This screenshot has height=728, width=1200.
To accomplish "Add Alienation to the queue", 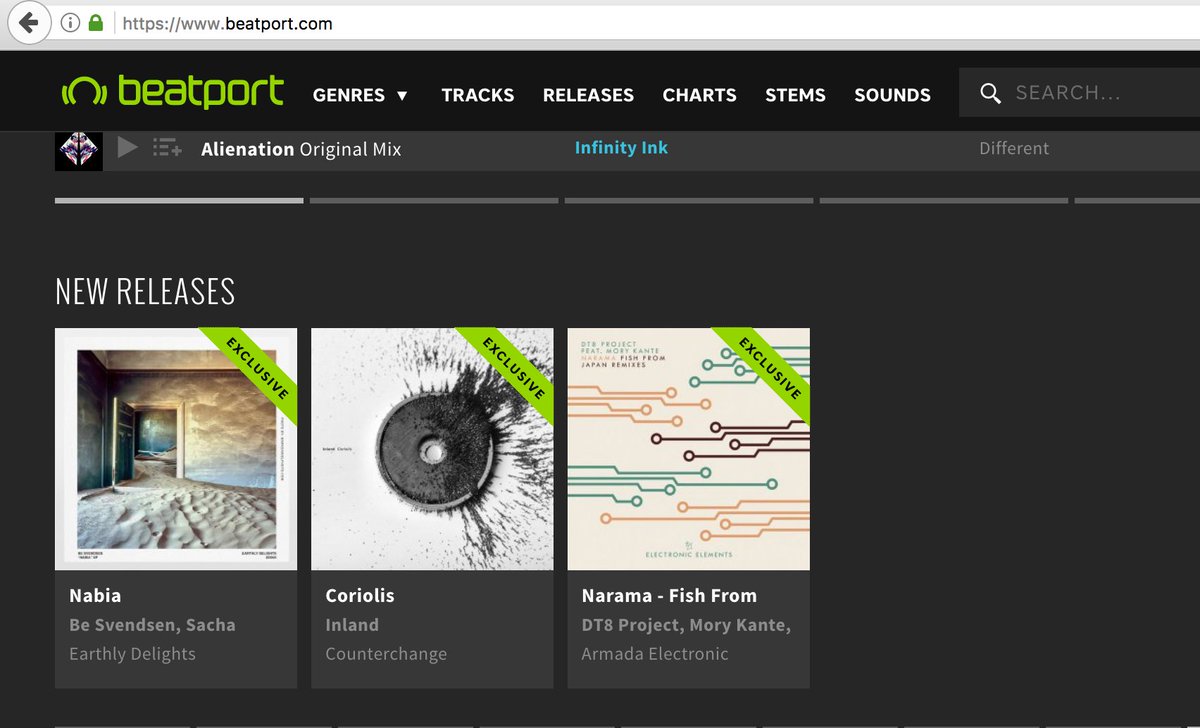I will tap(167, 148).
